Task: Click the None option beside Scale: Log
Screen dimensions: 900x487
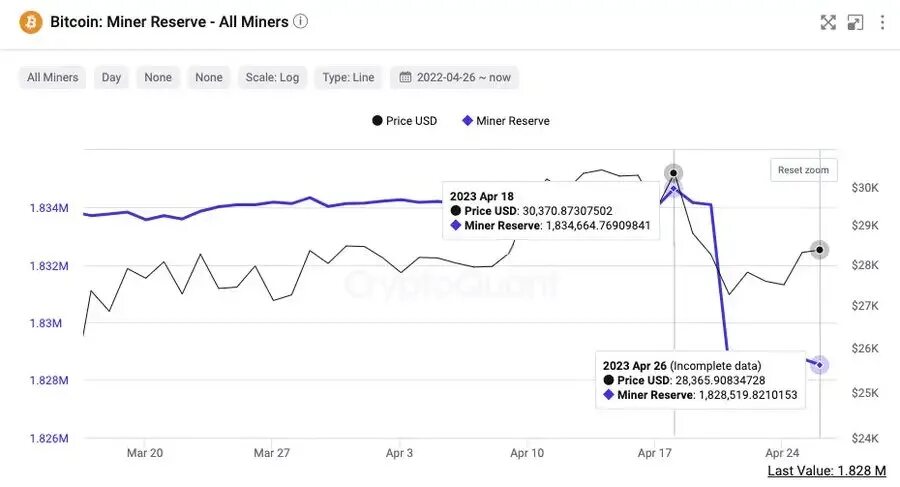Action: (209, 77)
